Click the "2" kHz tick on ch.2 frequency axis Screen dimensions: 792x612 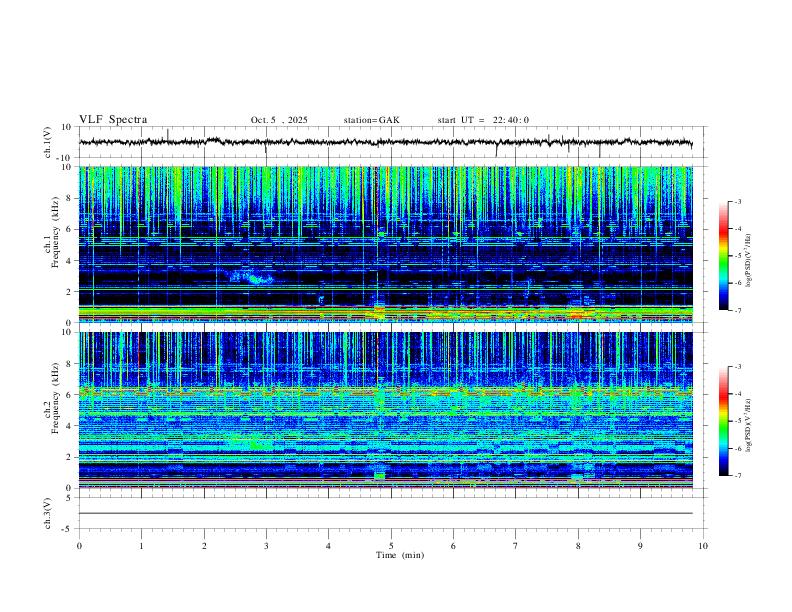pyautogui.click(x=68, y=457)
